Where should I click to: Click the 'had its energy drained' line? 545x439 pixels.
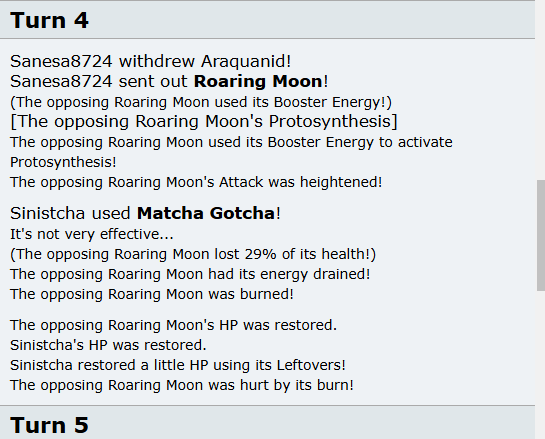tap(190, 274)
